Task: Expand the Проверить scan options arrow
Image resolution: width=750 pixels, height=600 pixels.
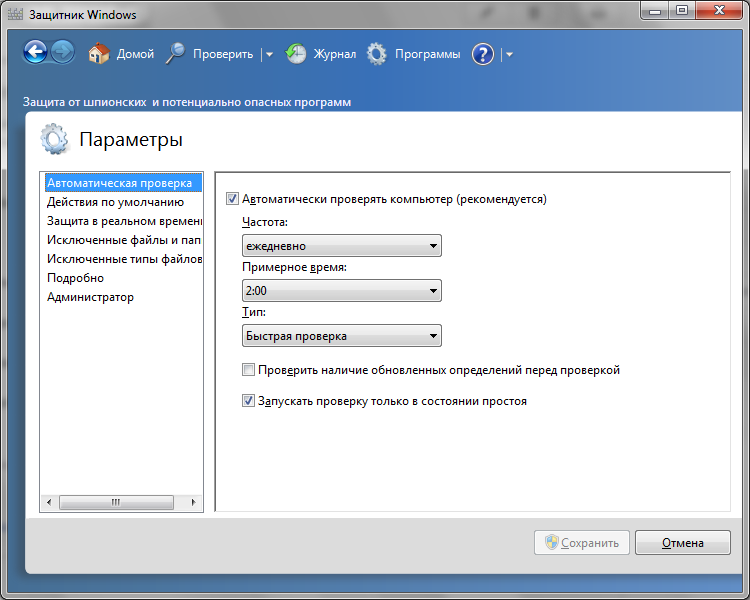Action: pyautogui.click(x=269, y=55)
